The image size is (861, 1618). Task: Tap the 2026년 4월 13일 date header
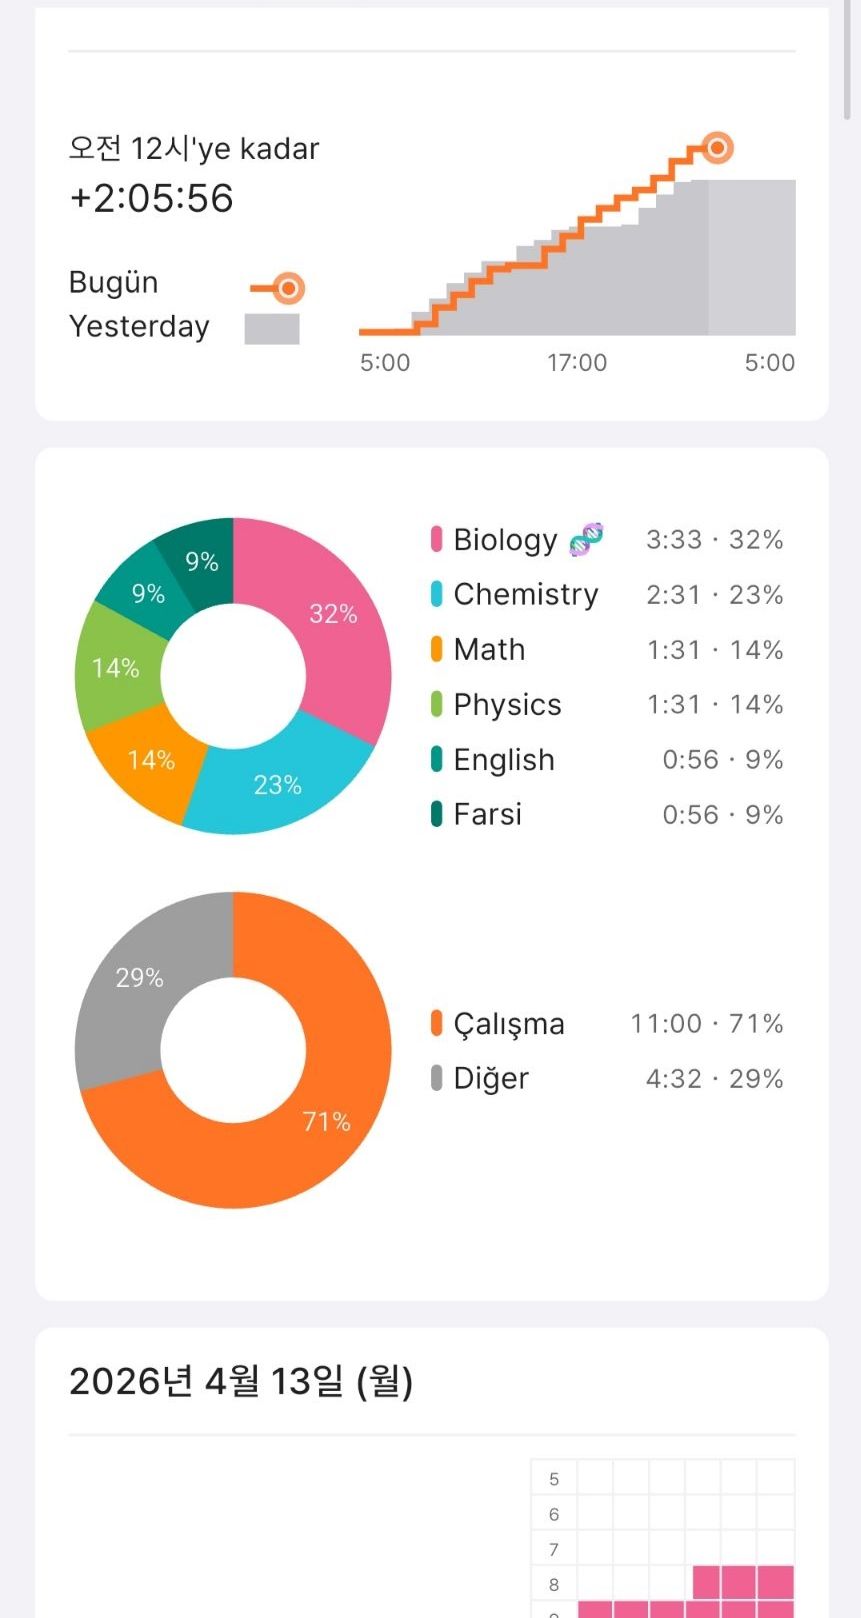point(241,1382)
